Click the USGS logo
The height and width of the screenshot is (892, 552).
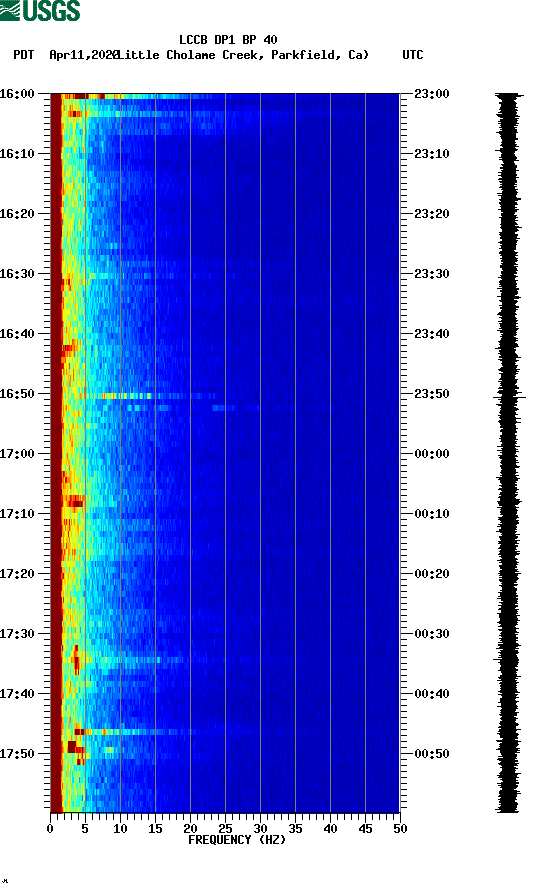click(x=40, y=10)
